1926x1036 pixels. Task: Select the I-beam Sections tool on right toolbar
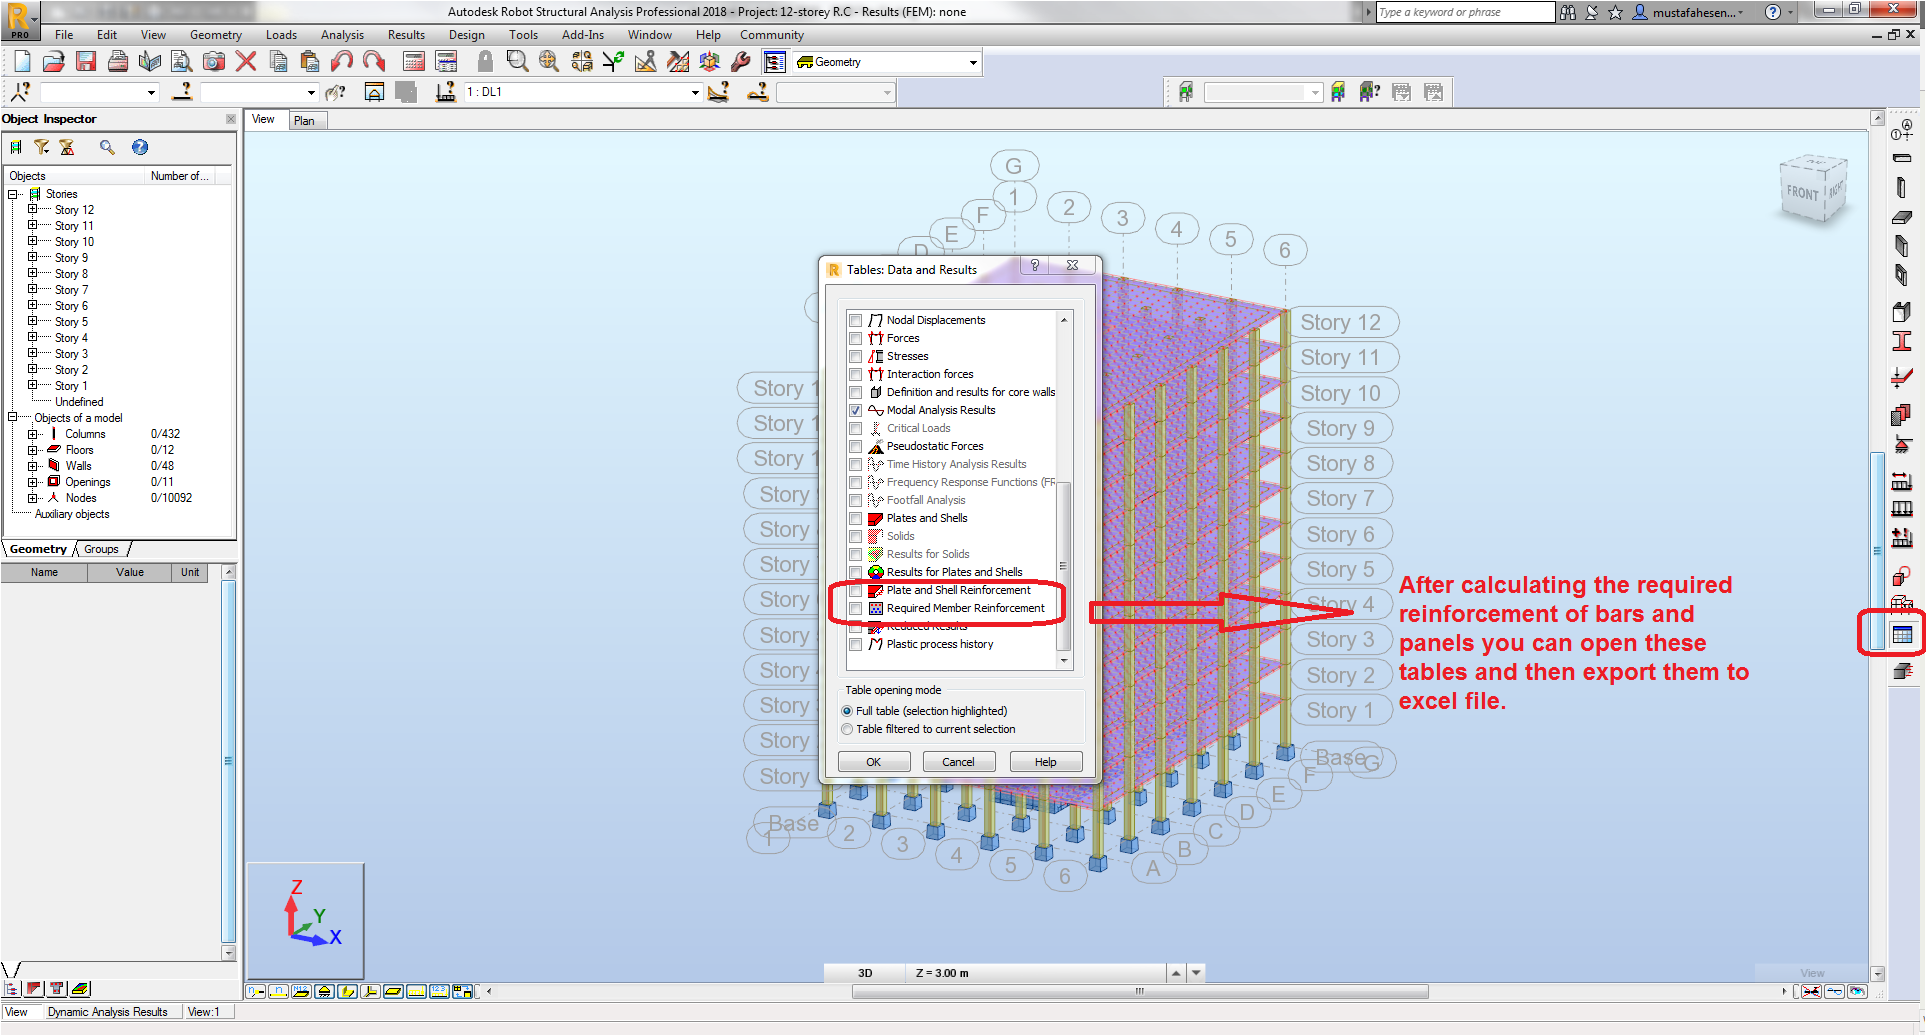1903,341
